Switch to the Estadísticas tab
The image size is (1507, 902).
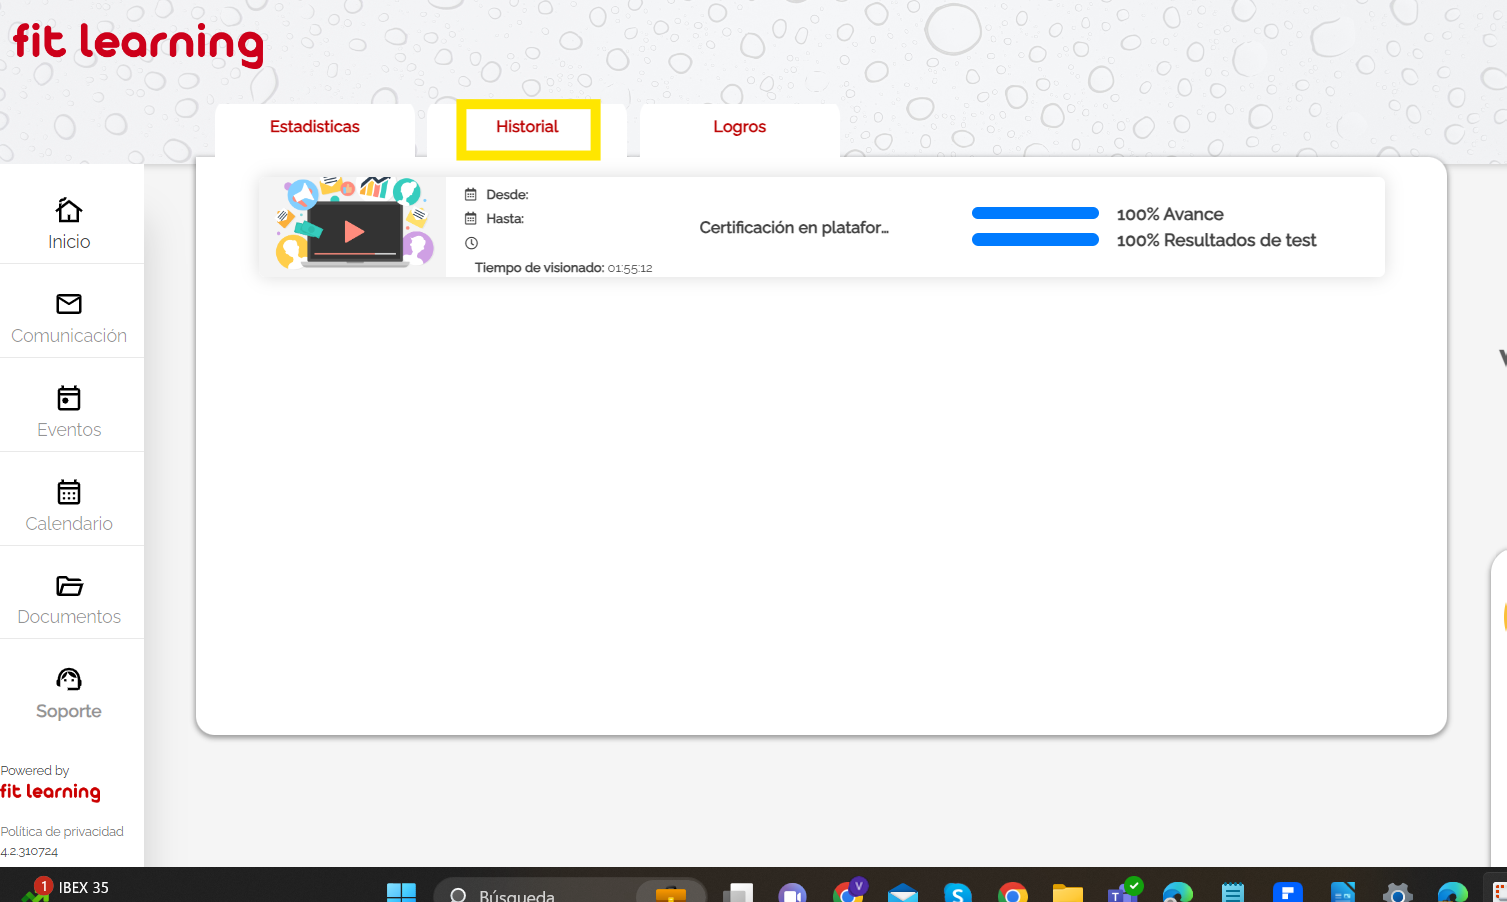tap(314, 127)
